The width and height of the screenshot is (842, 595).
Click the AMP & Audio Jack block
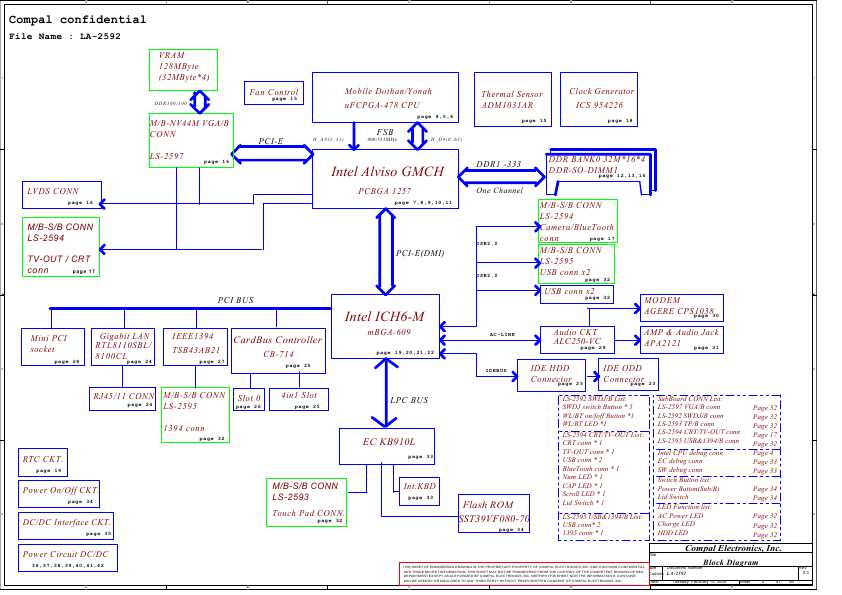coord(681,340)
